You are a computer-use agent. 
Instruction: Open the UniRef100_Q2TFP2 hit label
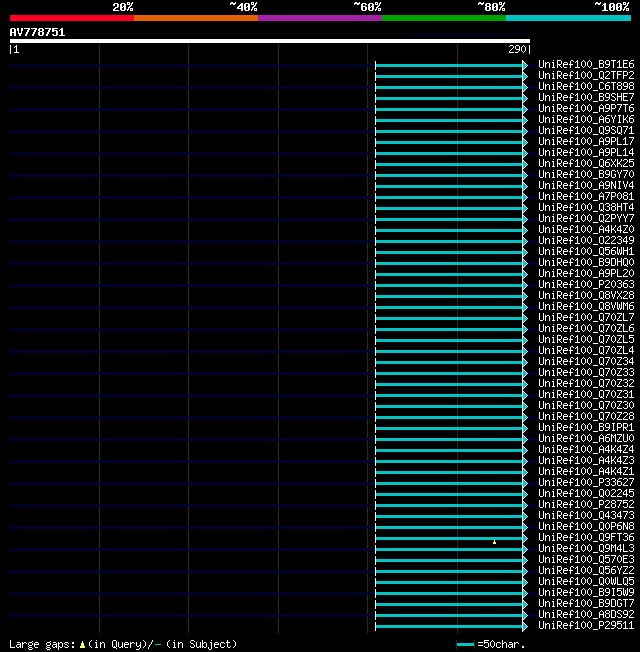pos(586,75)
